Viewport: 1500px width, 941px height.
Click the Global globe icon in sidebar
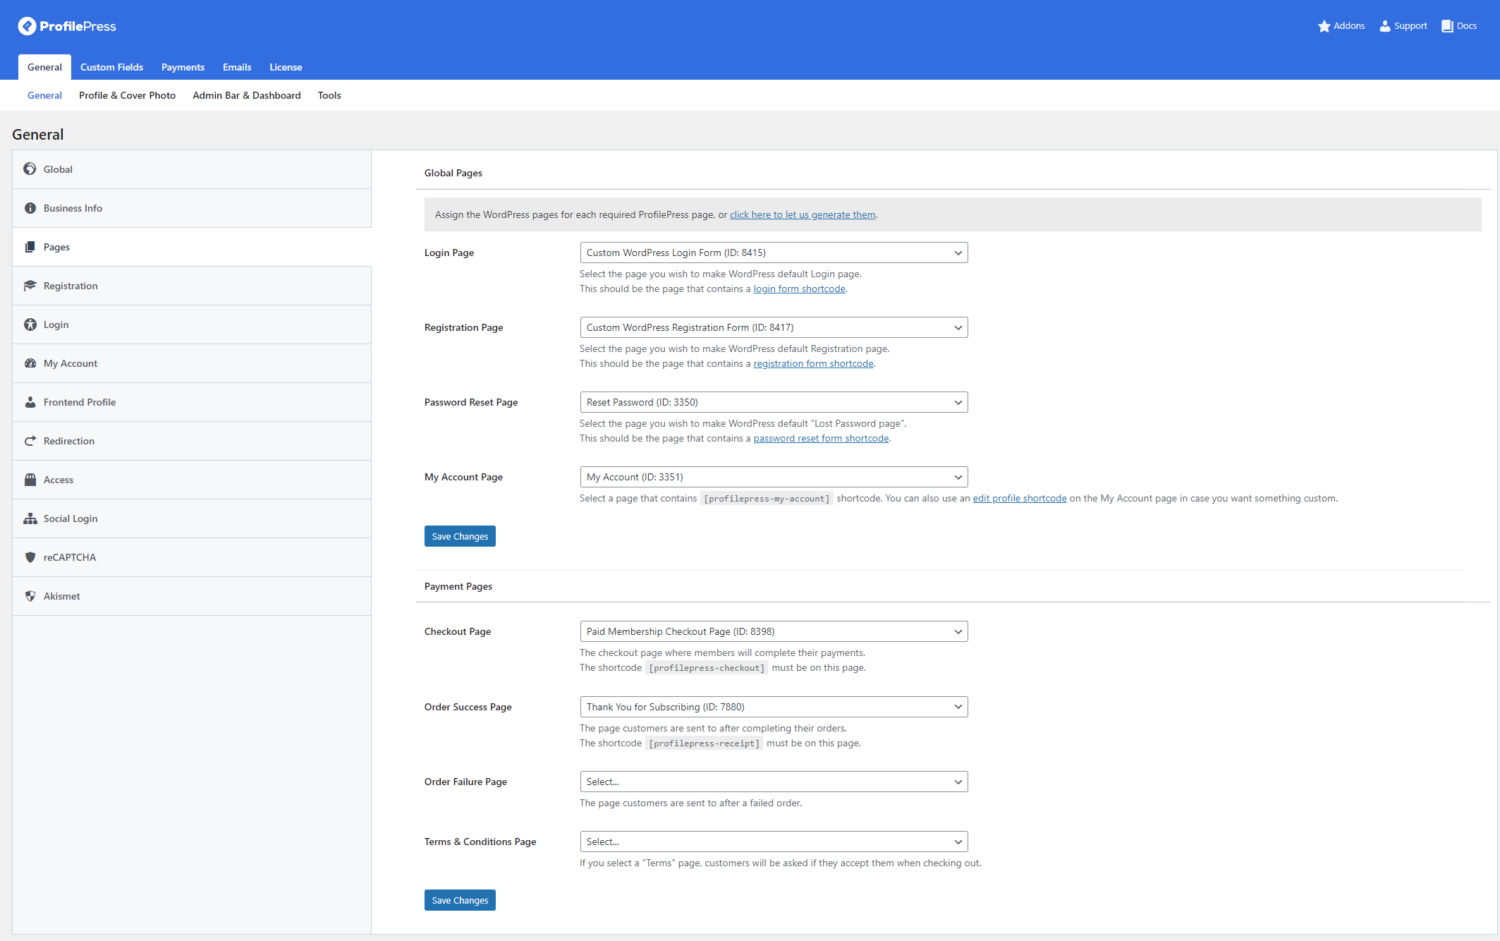(30, 169)
